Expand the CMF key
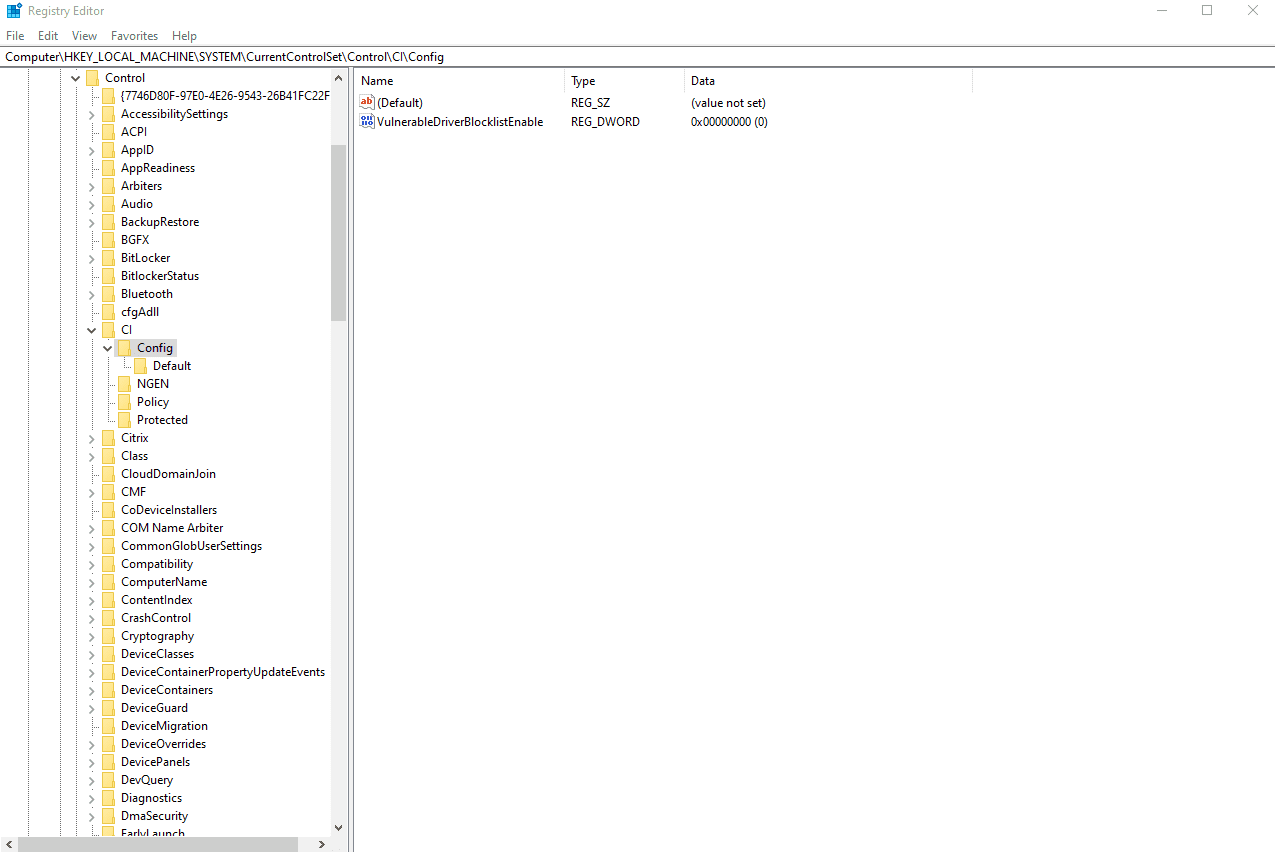The image size is (1275, 852). pos(91,491)
